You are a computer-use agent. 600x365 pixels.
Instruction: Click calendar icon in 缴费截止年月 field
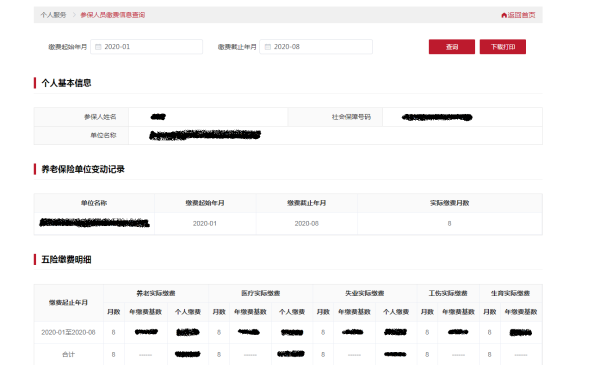[268, 47]
